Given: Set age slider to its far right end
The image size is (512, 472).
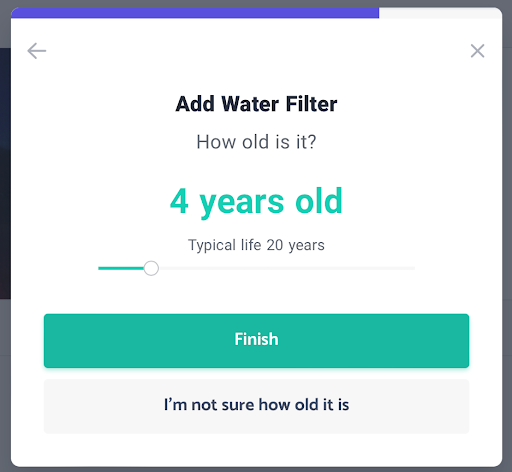Looking at the screenshot, I should [x=414, y=268].
